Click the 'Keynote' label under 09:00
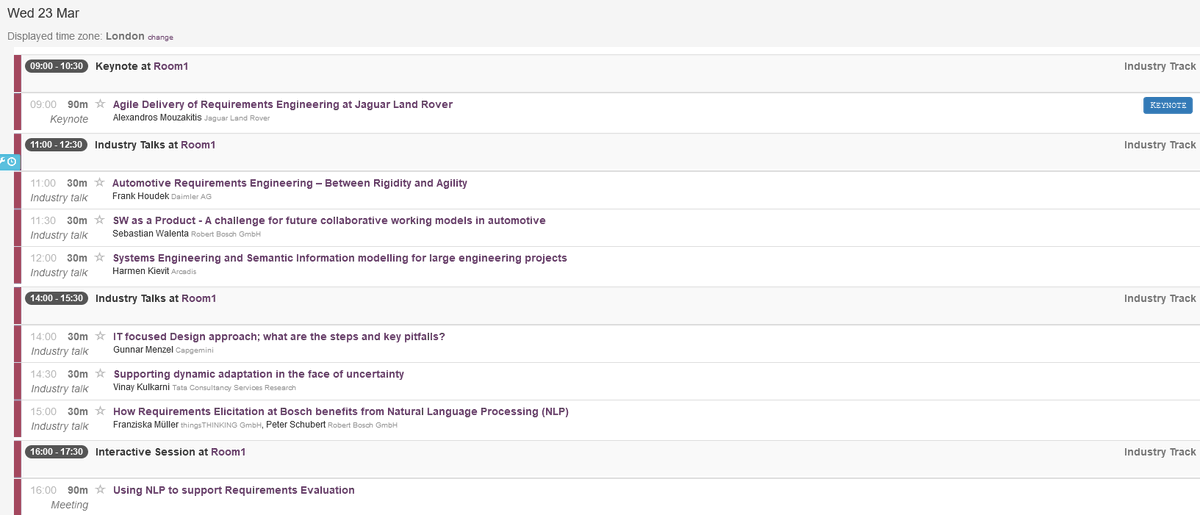This screenshot has width=1200, height=515. point(69,119)
